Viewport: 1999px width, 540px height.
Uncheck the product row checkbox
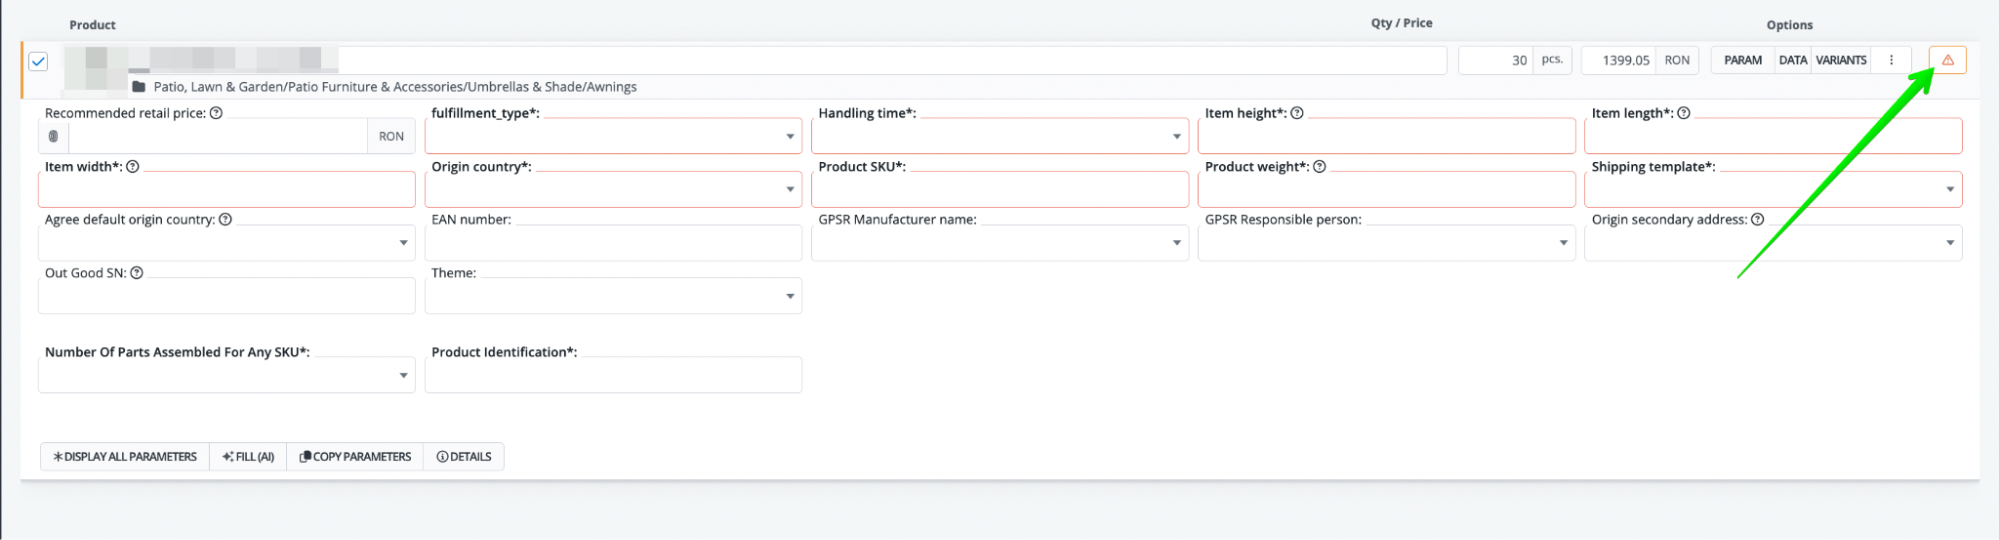tap(38, 61)
